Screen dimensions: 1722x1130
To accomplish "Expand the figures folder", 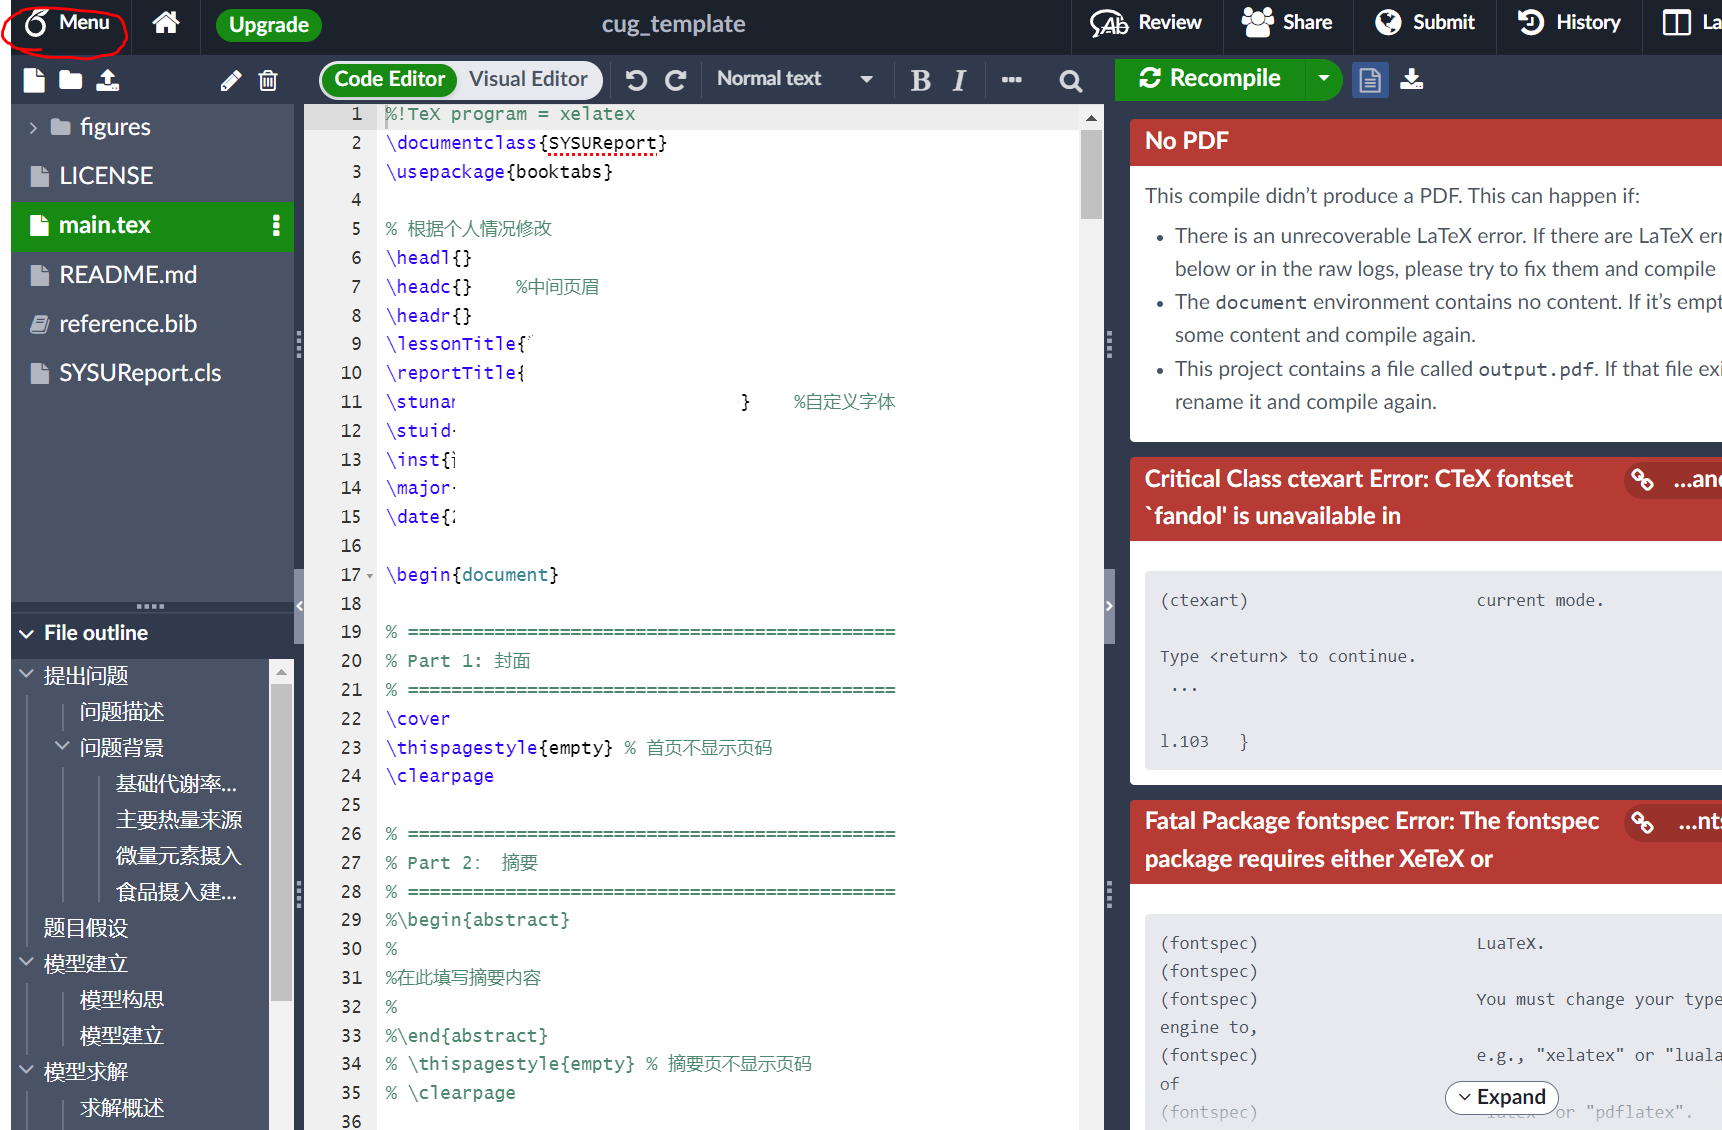I will (33, 127).
